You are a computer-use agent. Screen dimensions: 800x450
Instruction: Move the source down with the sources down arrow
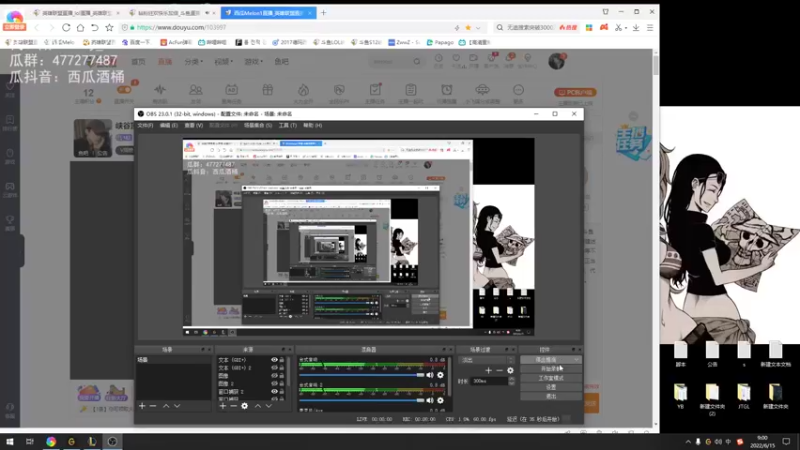coord(268,406)
